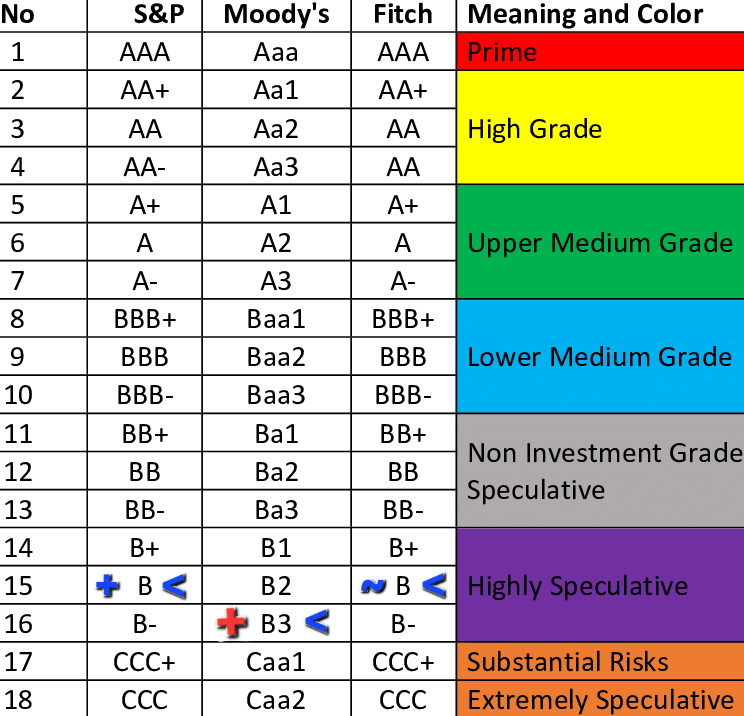Image resolution: width=744 pixels, height=716 pixels.
Task: Click the Fitch column header
Action: (402, 15)
